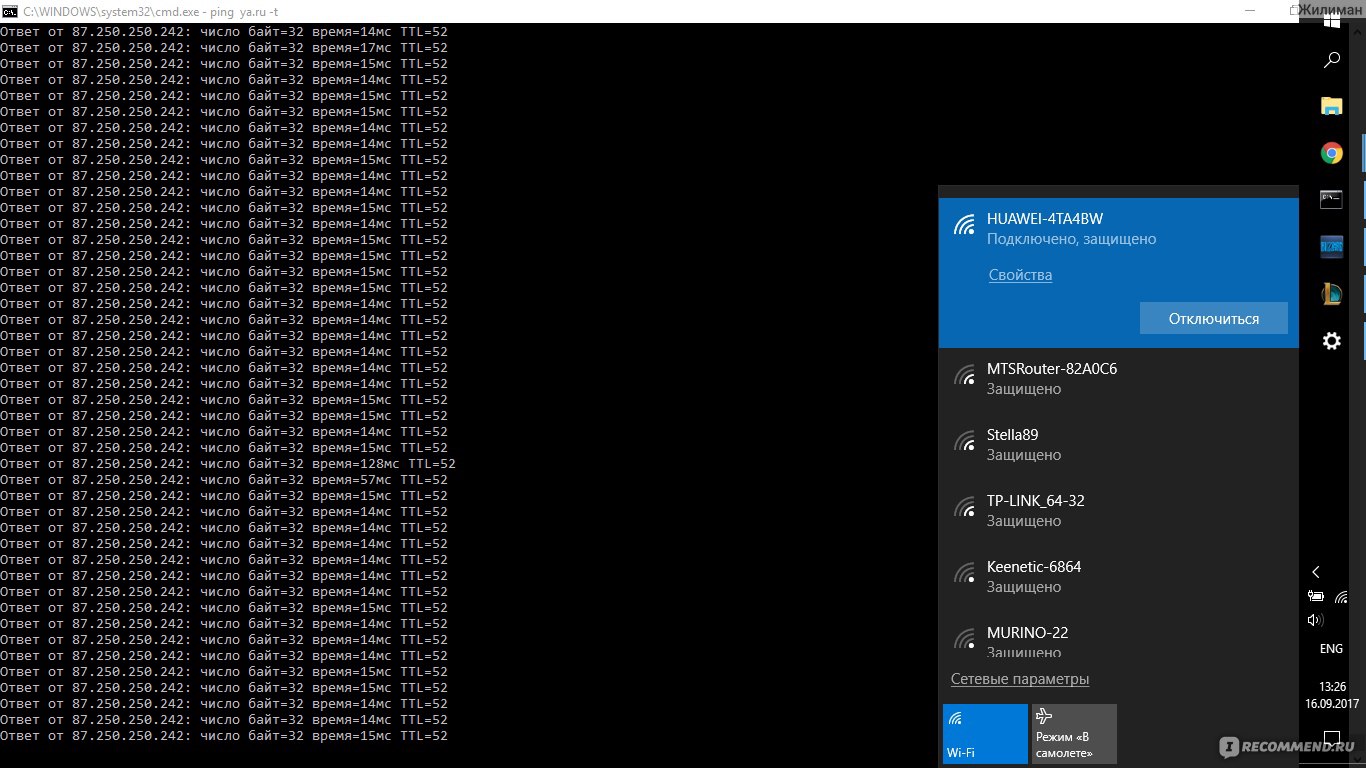Select the MTSRouter-82A0C6 network
The height and width of the screenshot is (768, 1366).
1119,378
